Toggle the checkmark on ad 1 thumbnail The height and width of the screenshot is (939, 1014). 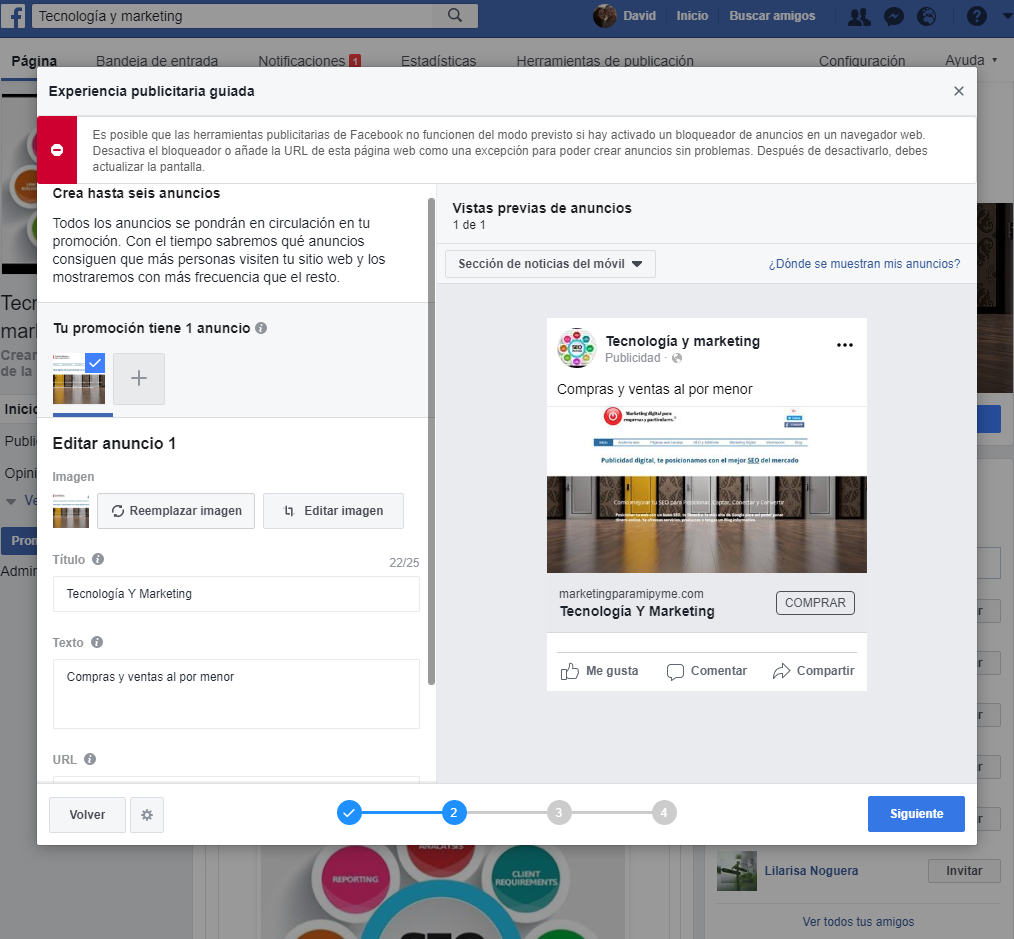pos(95,363)
